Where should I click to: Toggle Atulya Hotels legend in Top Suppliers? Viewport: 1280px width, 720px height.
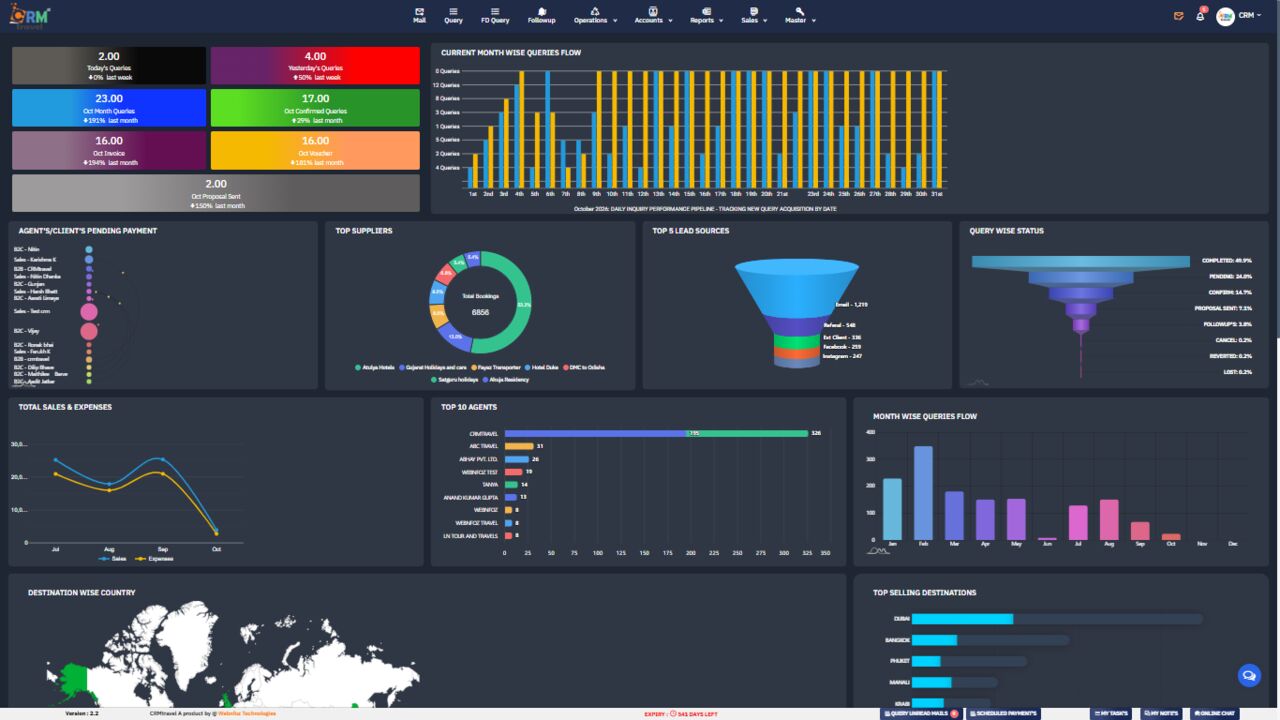click(x=375, y=367)
